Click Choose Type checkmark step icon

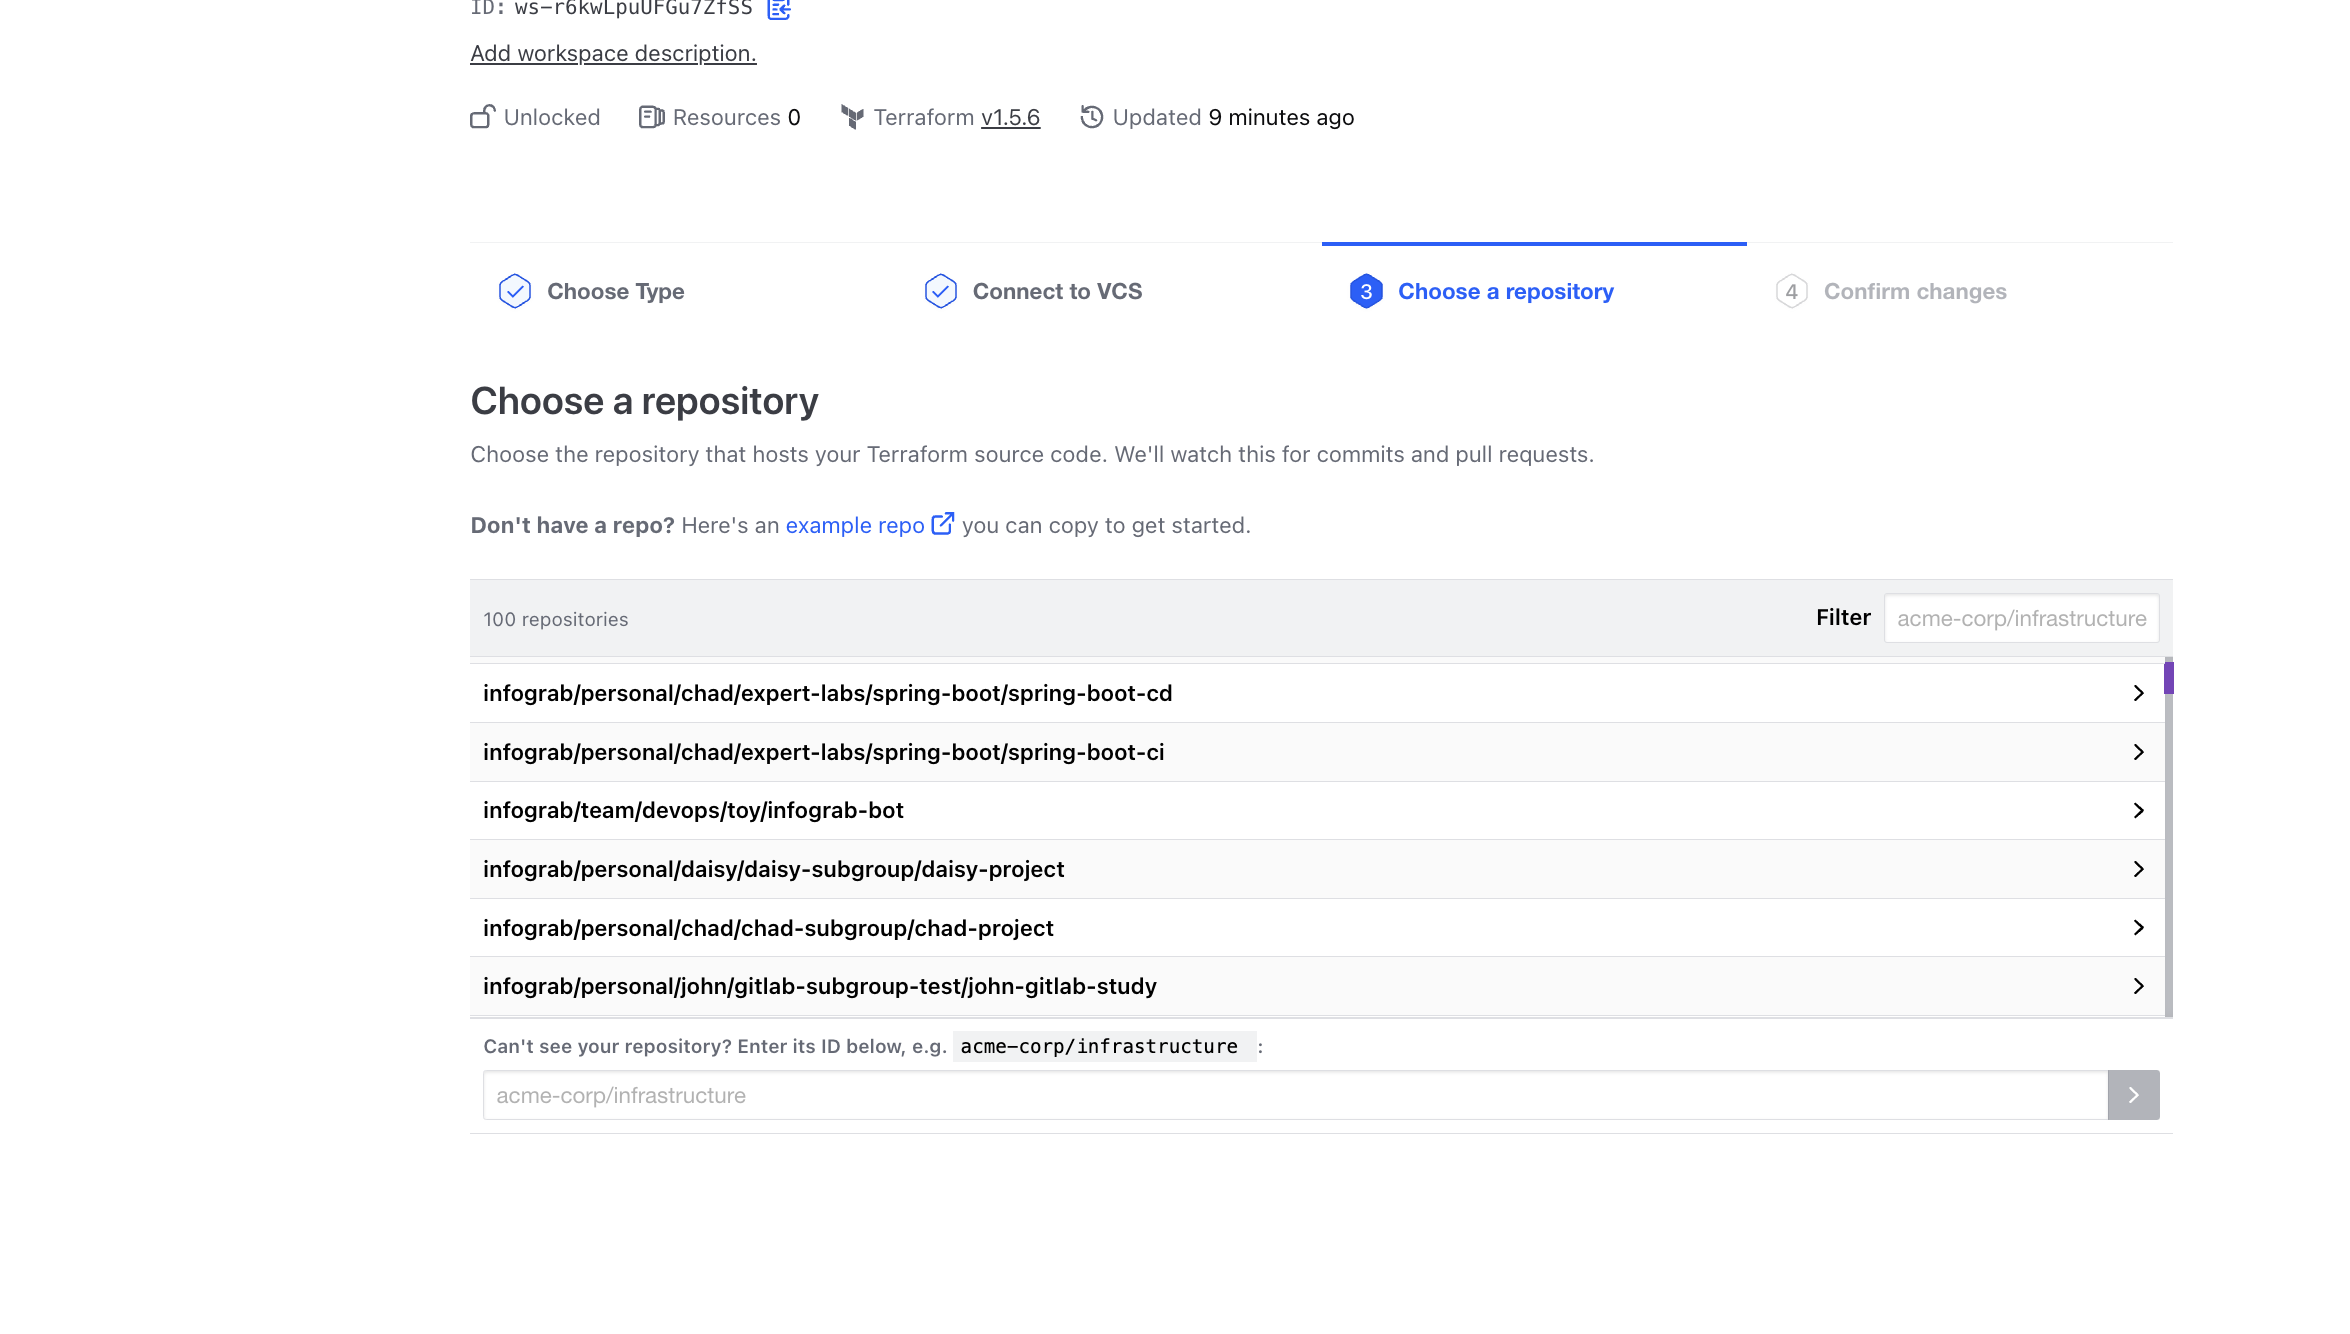click(515, 291)
